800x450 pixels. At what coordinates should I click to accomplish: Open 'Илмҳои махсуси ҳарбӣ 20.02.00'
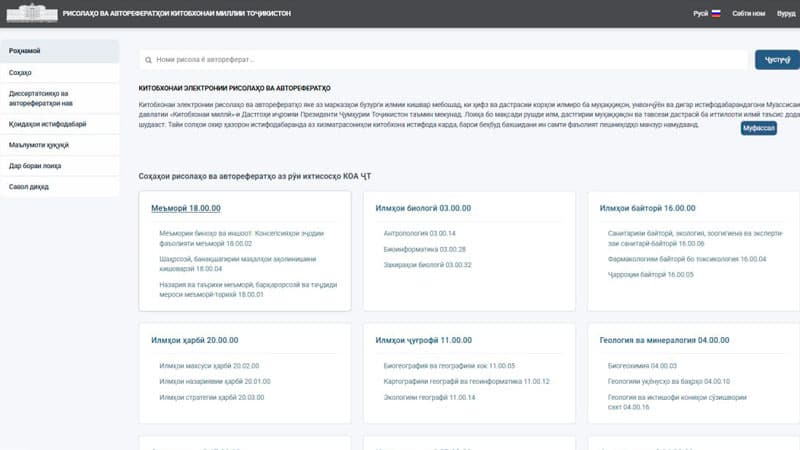209,366
